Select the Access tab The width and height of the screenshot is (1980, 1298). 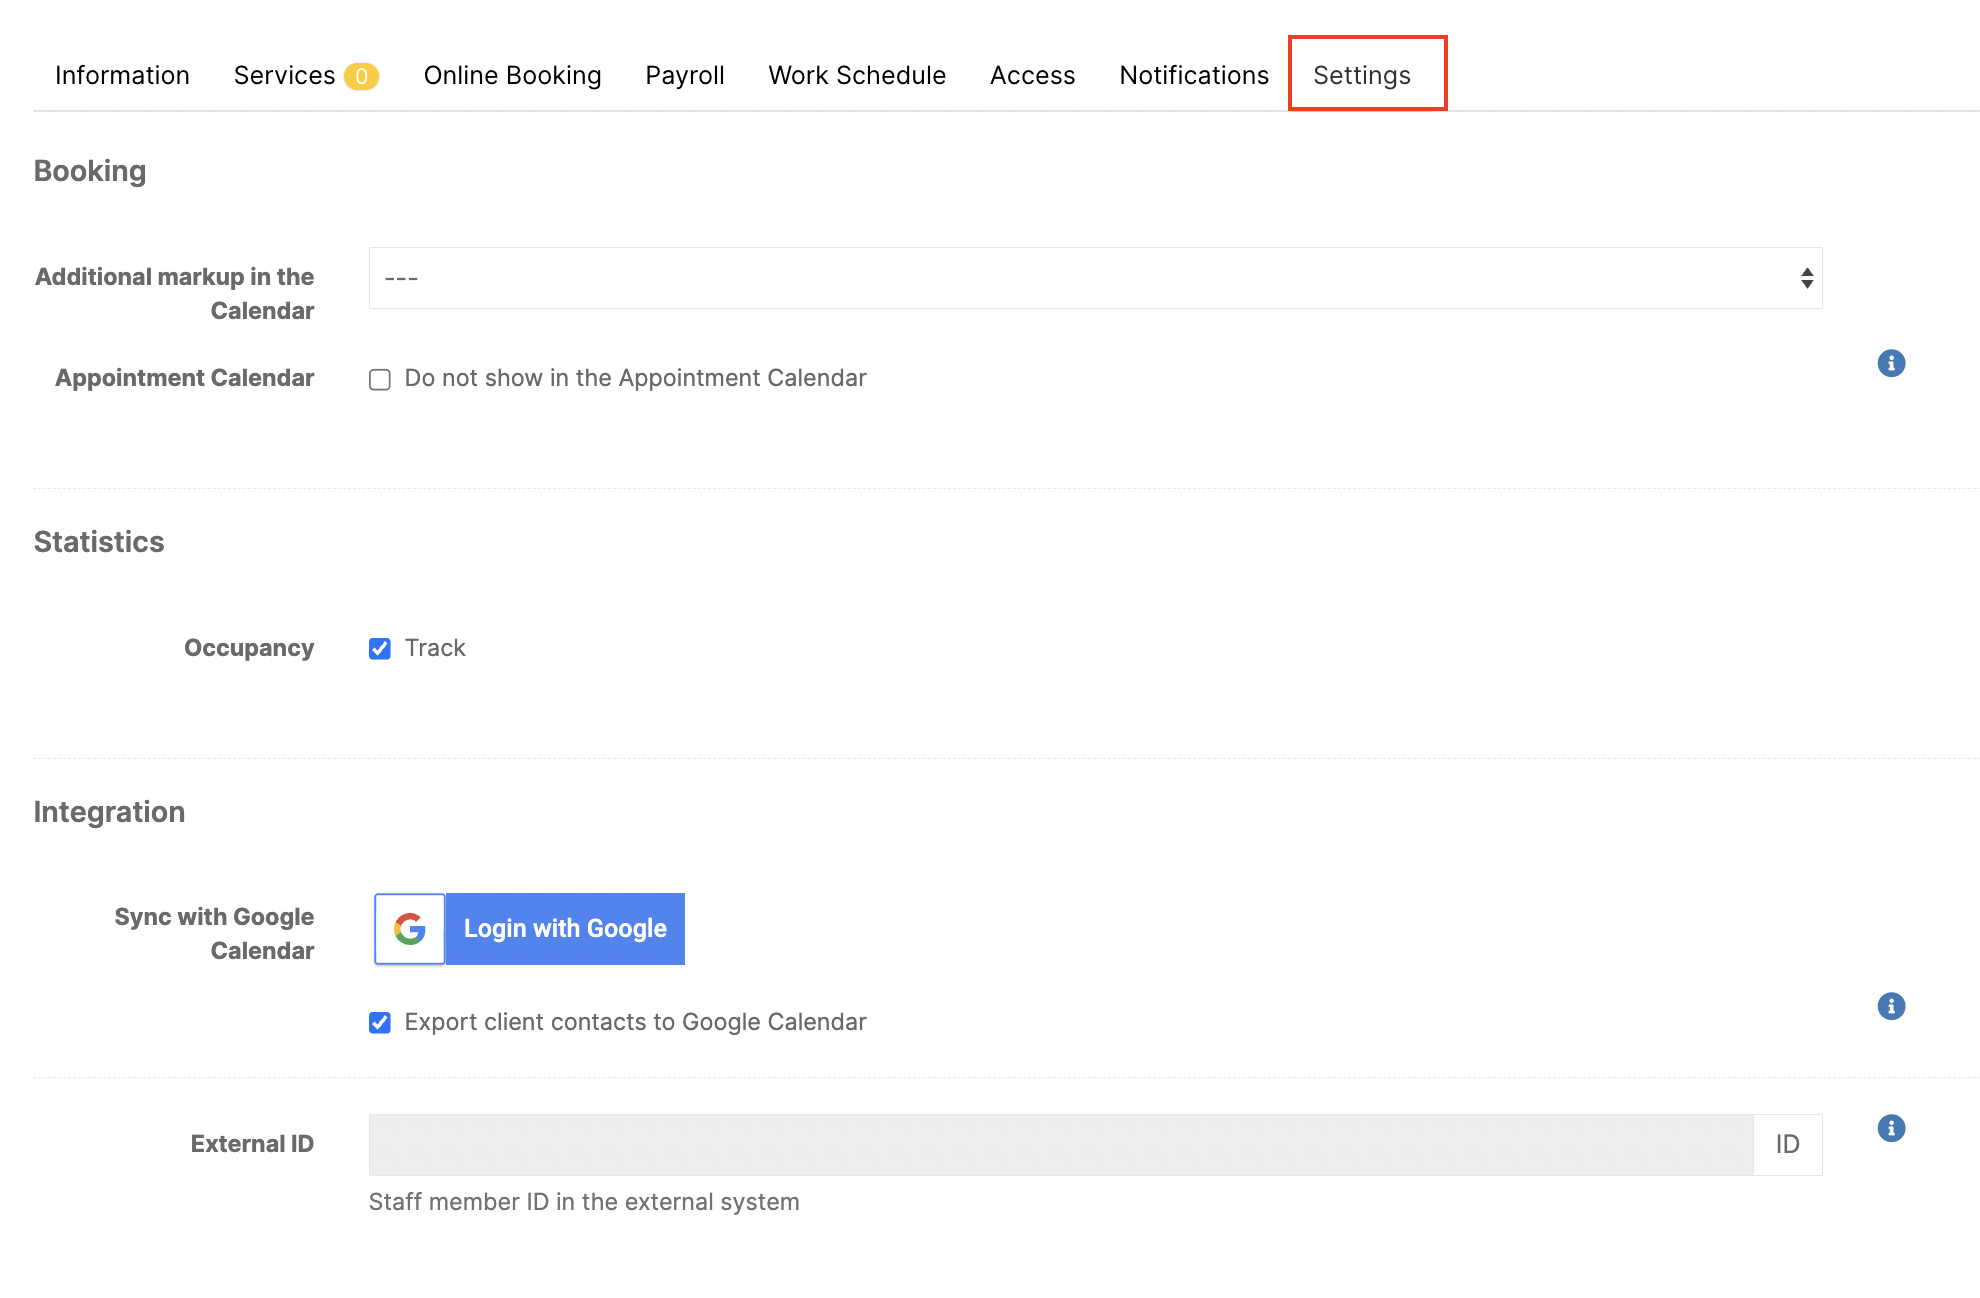click(x=1032, y=76)
